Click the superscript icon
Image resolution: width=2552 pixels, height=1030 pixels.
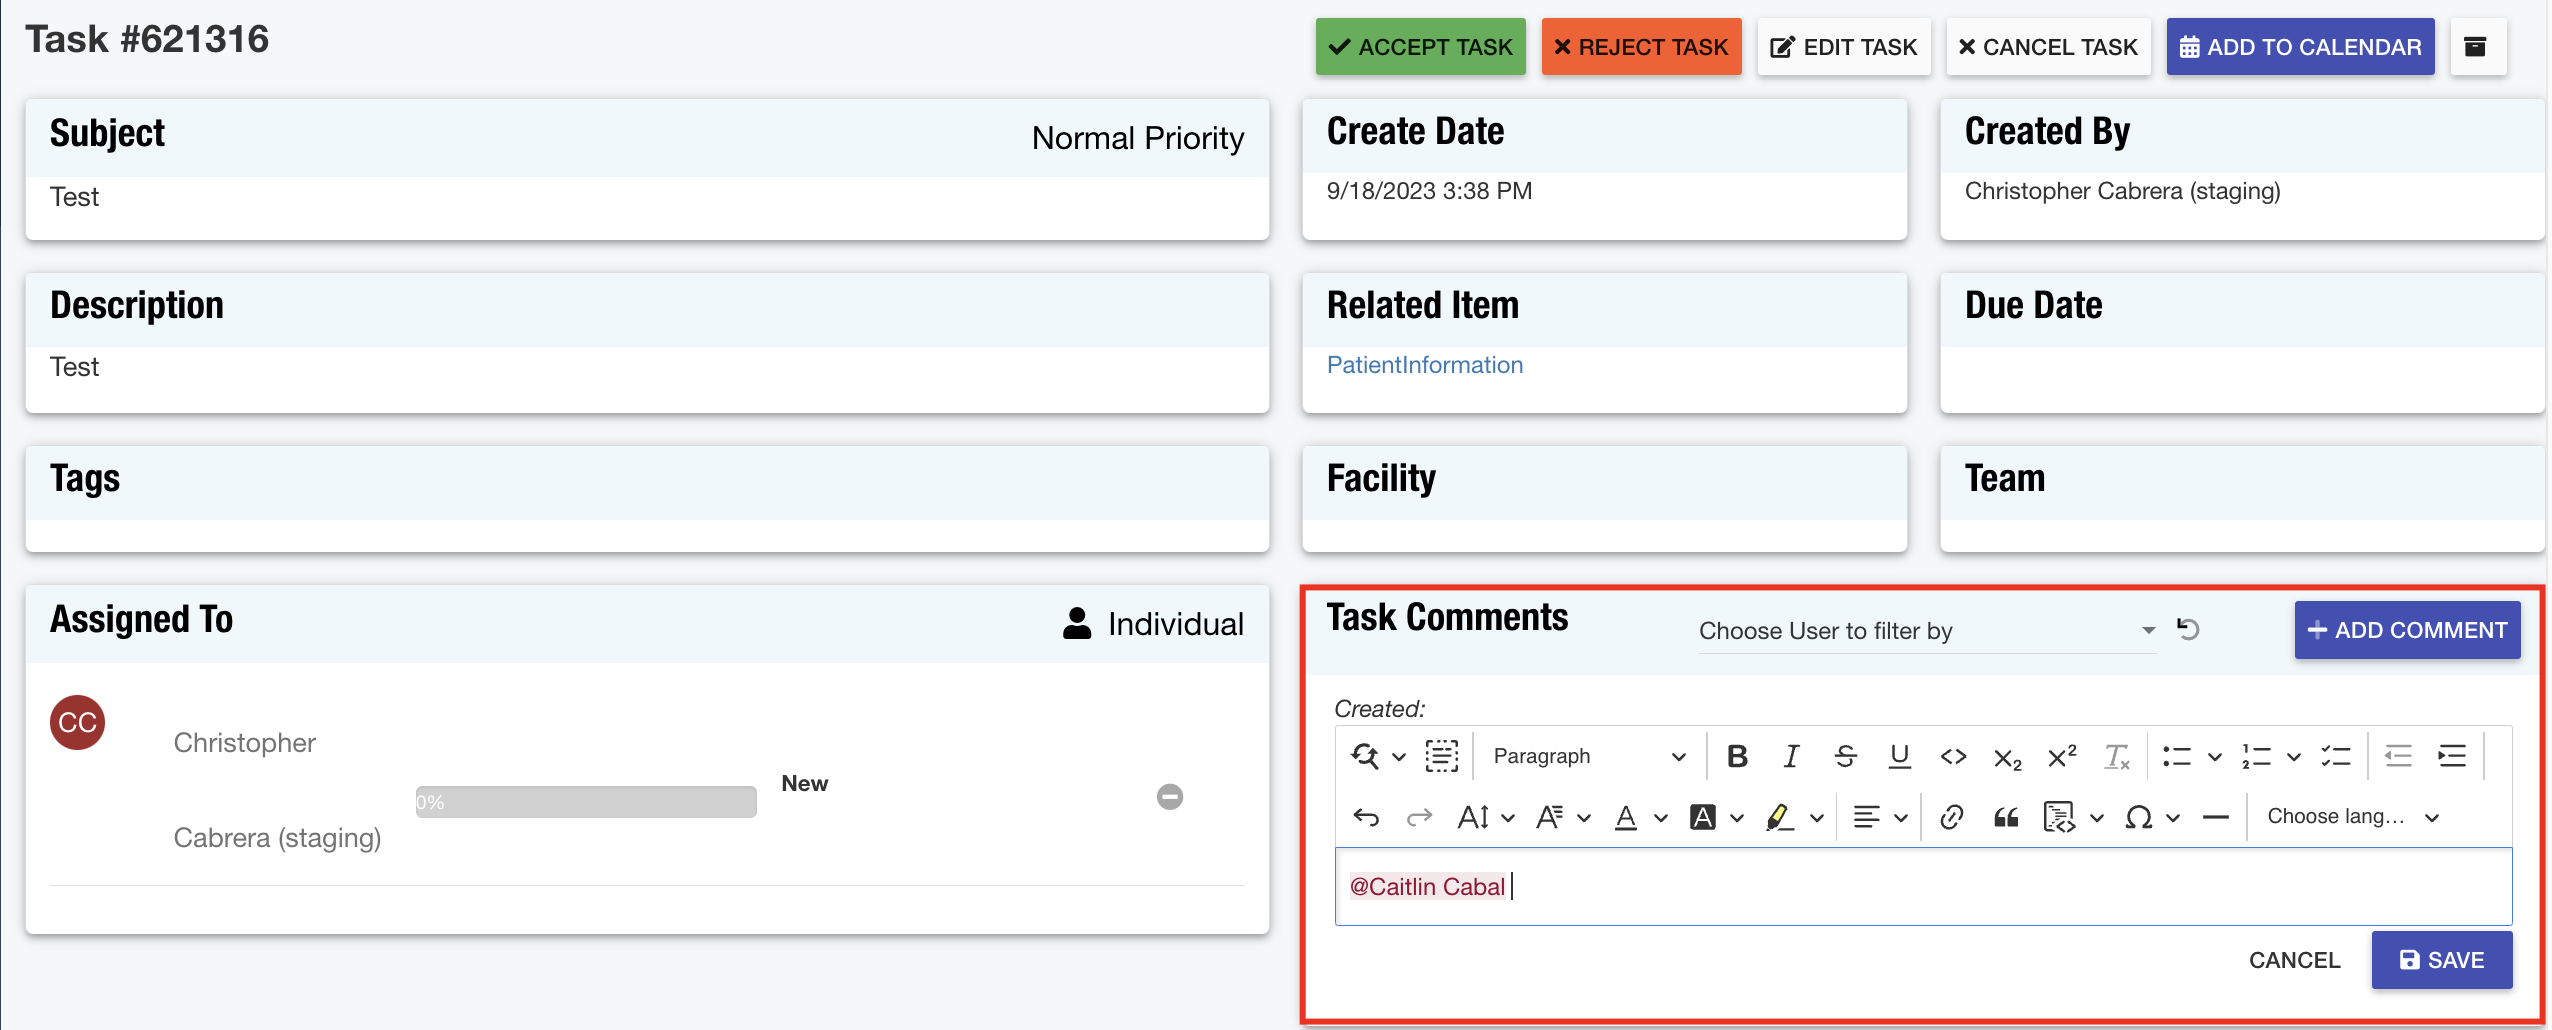[2061, 756]
